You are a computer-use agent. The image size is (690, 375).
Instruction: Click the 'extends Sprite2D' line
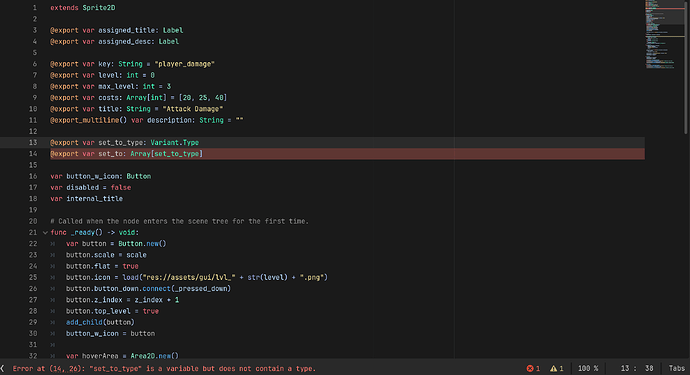(83, 7)
